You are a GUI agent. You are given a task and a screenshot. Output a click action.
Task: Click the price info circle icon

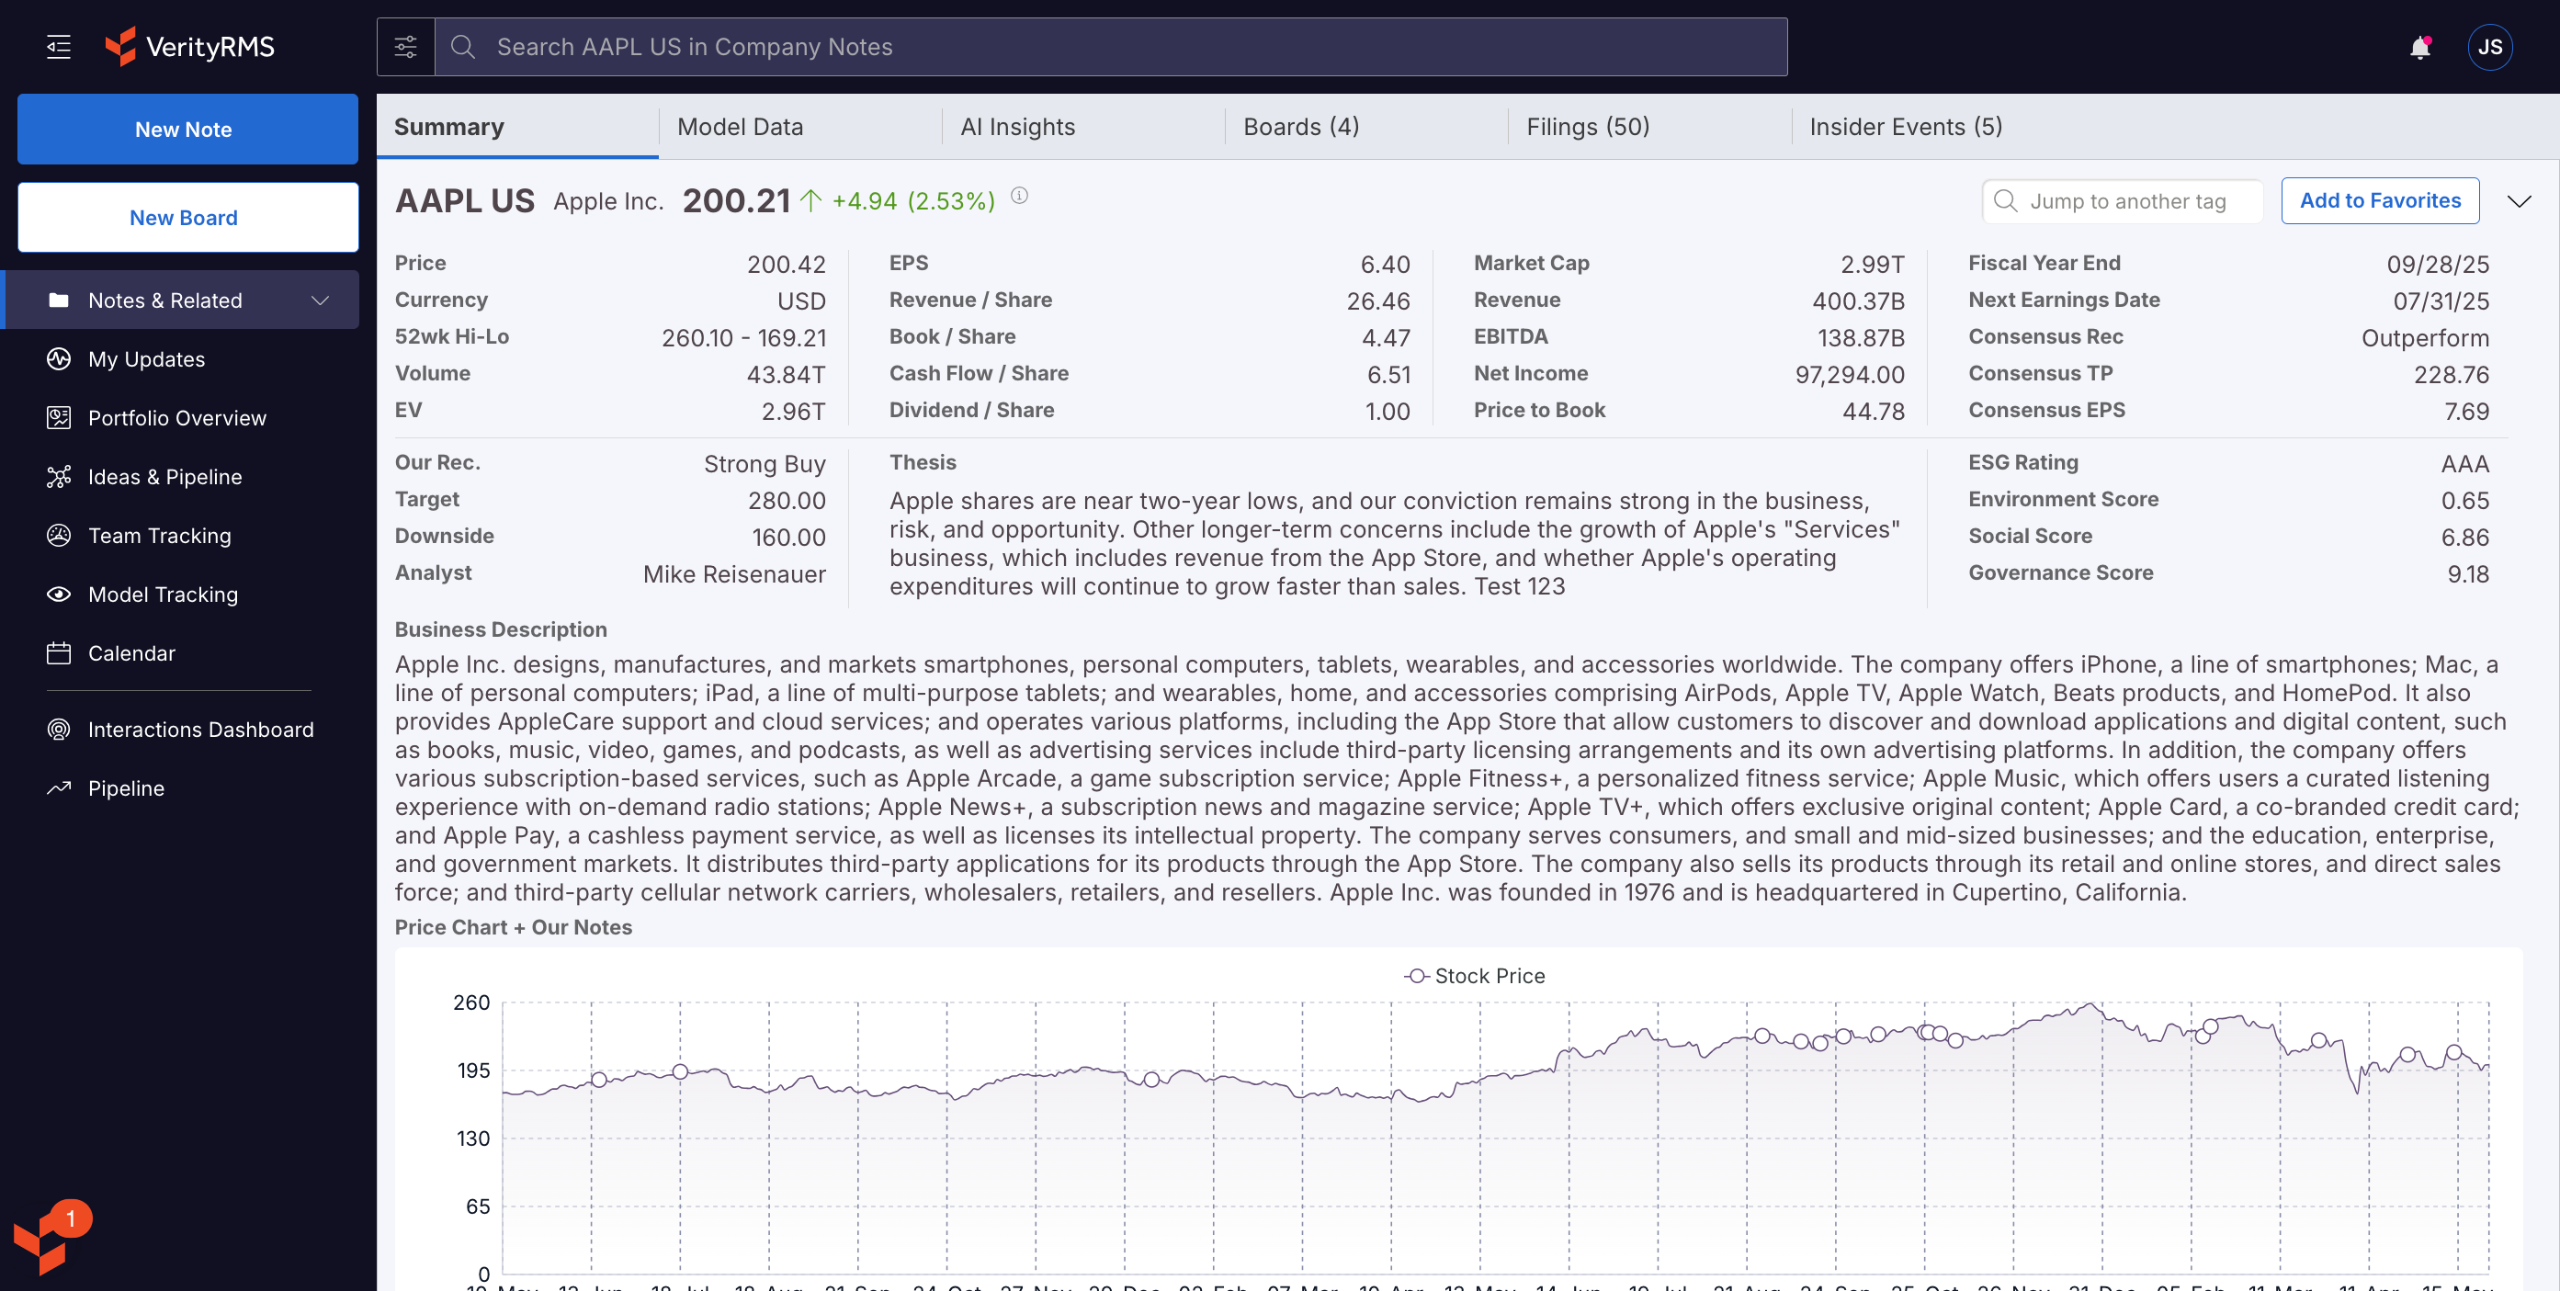point(1019,196)
